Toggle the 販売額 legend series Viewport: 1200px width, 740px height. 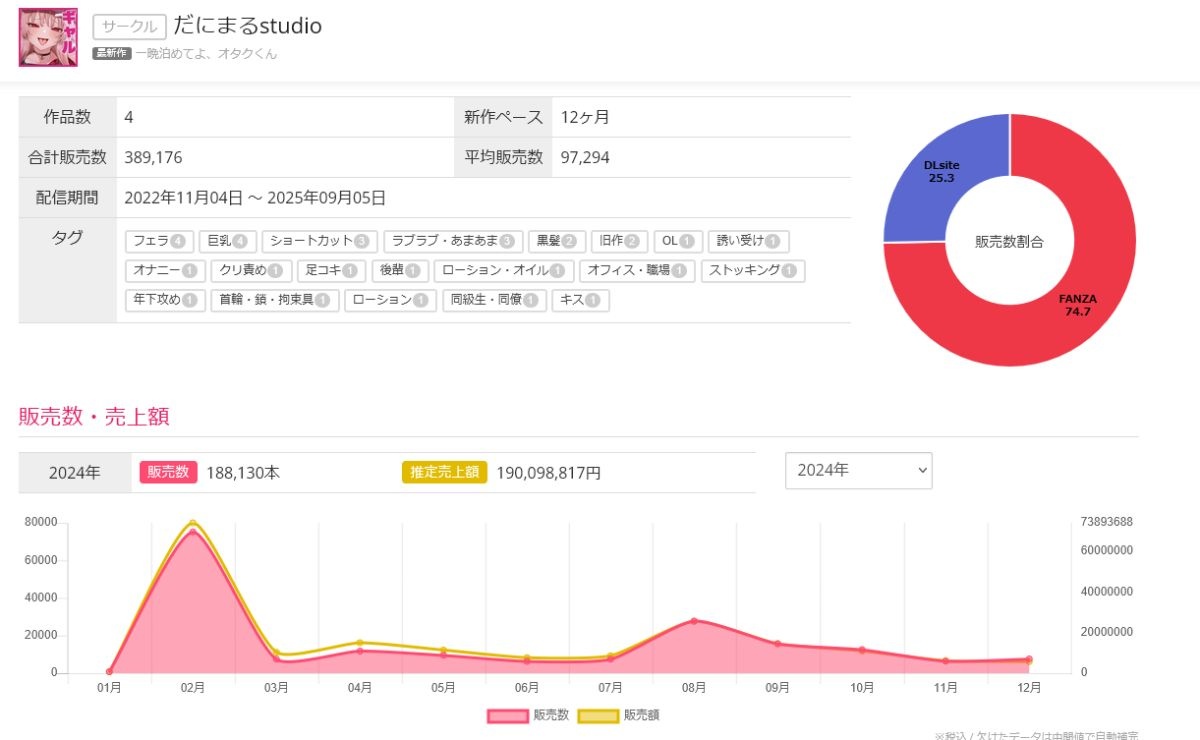tap(619, 715)
